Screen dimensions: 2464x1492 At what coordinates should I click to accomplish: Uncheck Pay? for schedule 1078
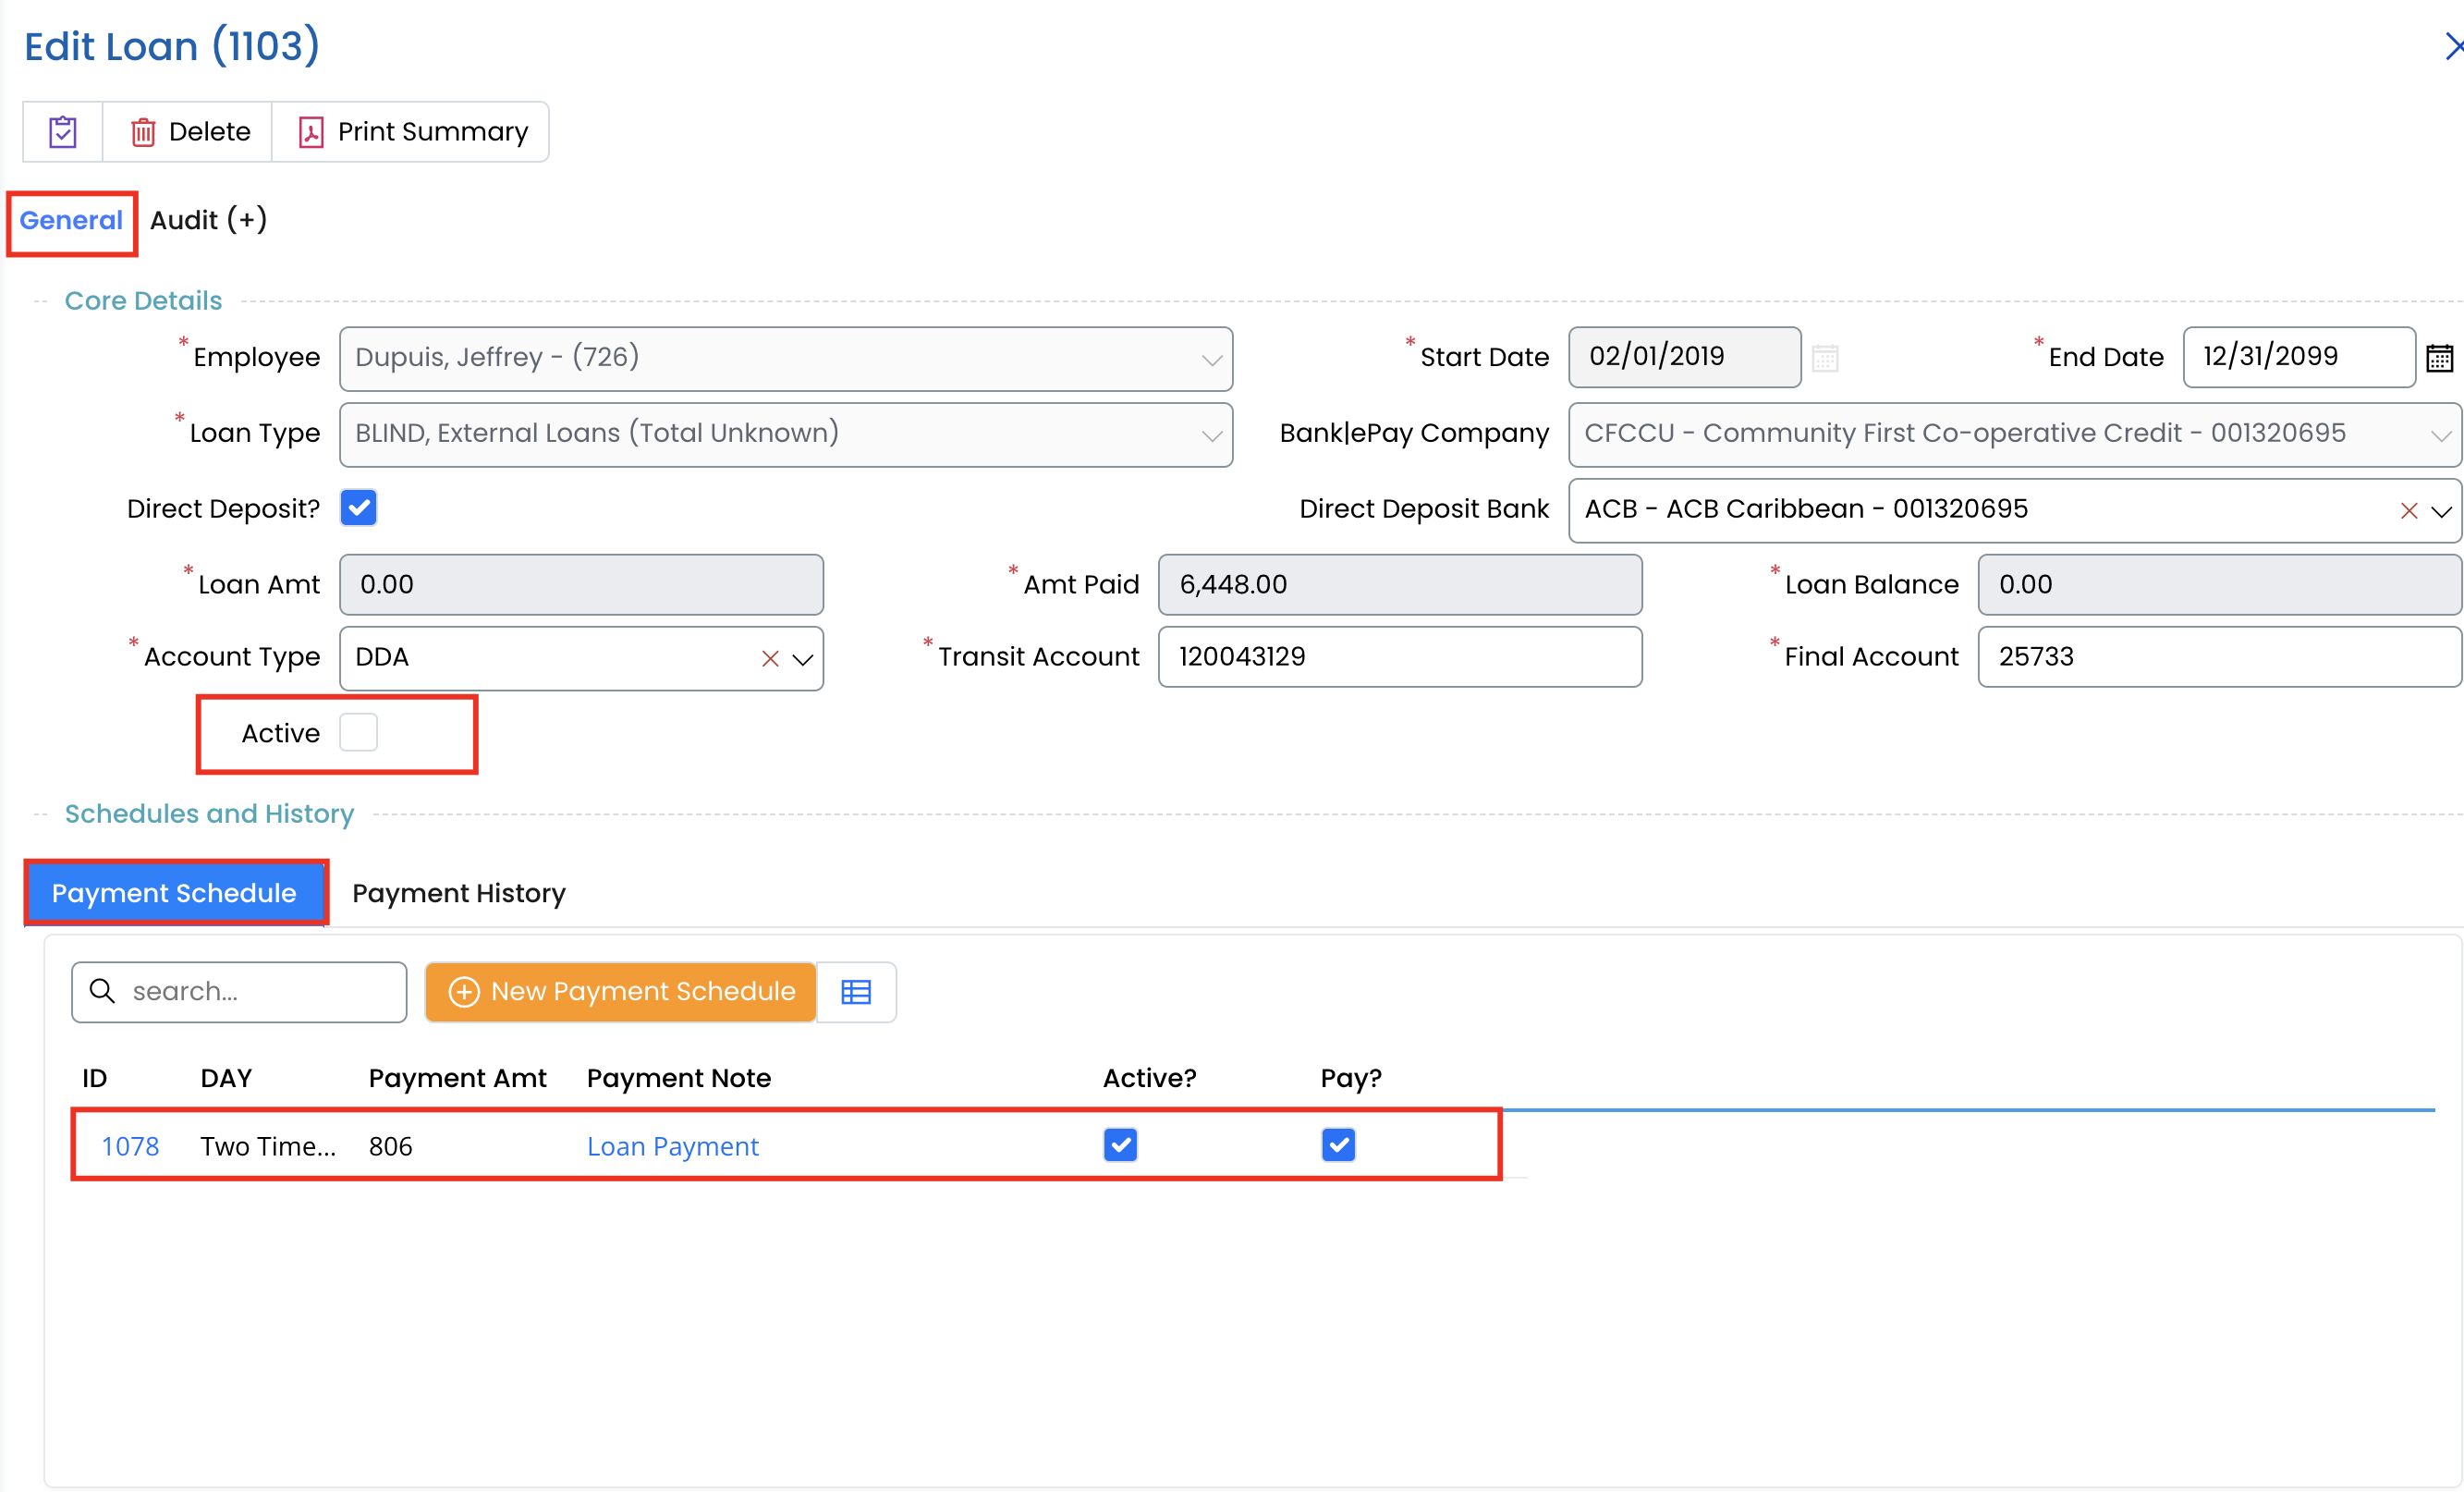(x=1337, y=1145)
